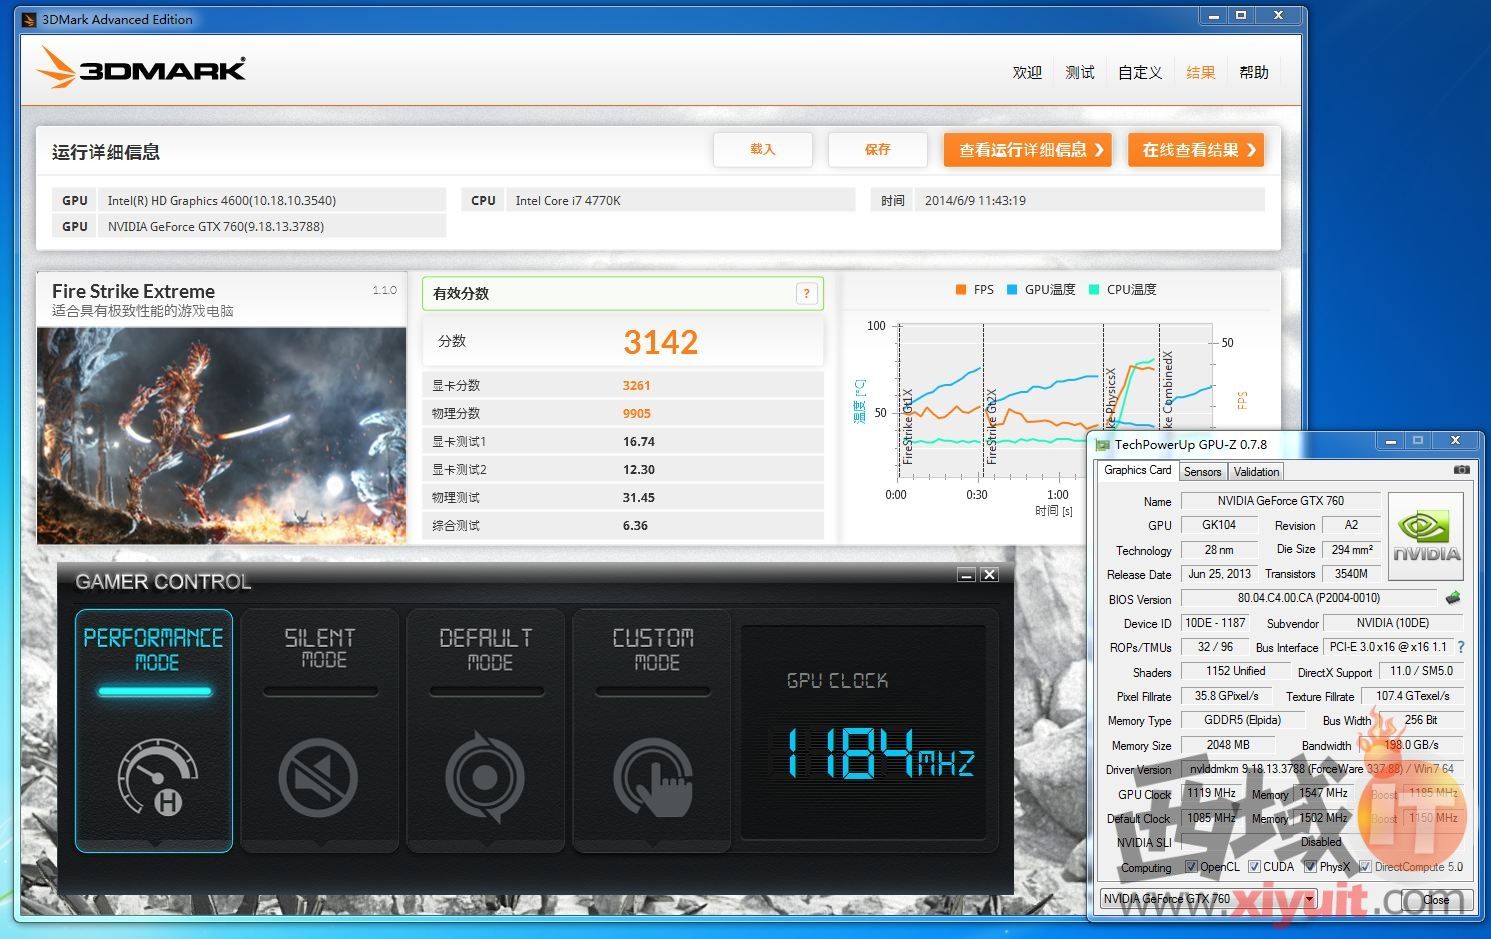Viewport: 1491px width, 939px height.
Task: Click the GPU-Z title bar app icon
Action: click(1103, 445)
